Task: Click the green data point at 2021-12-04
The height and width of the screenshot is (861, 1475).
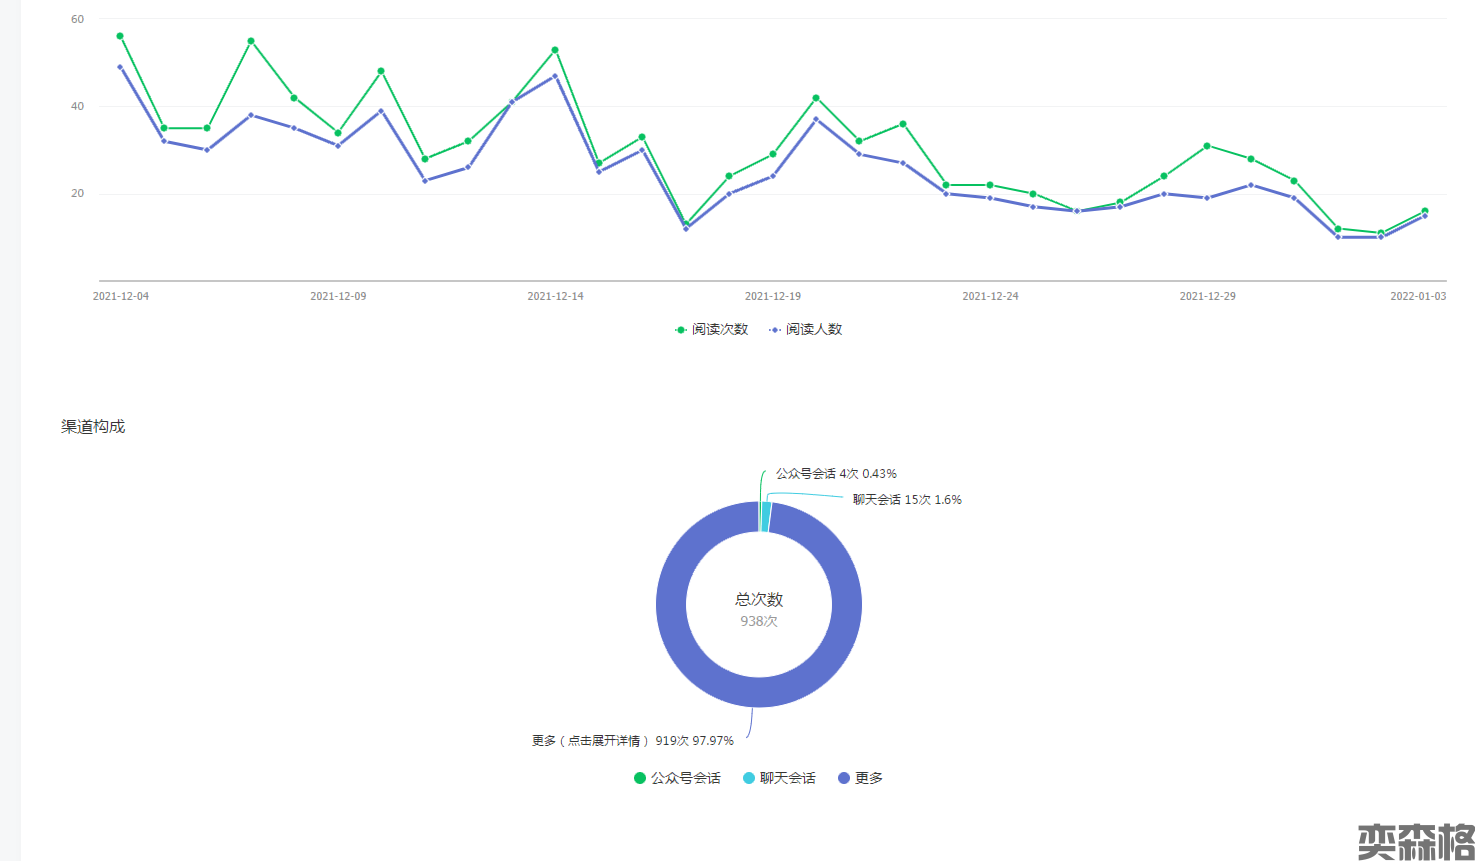Action: point(120,36)
